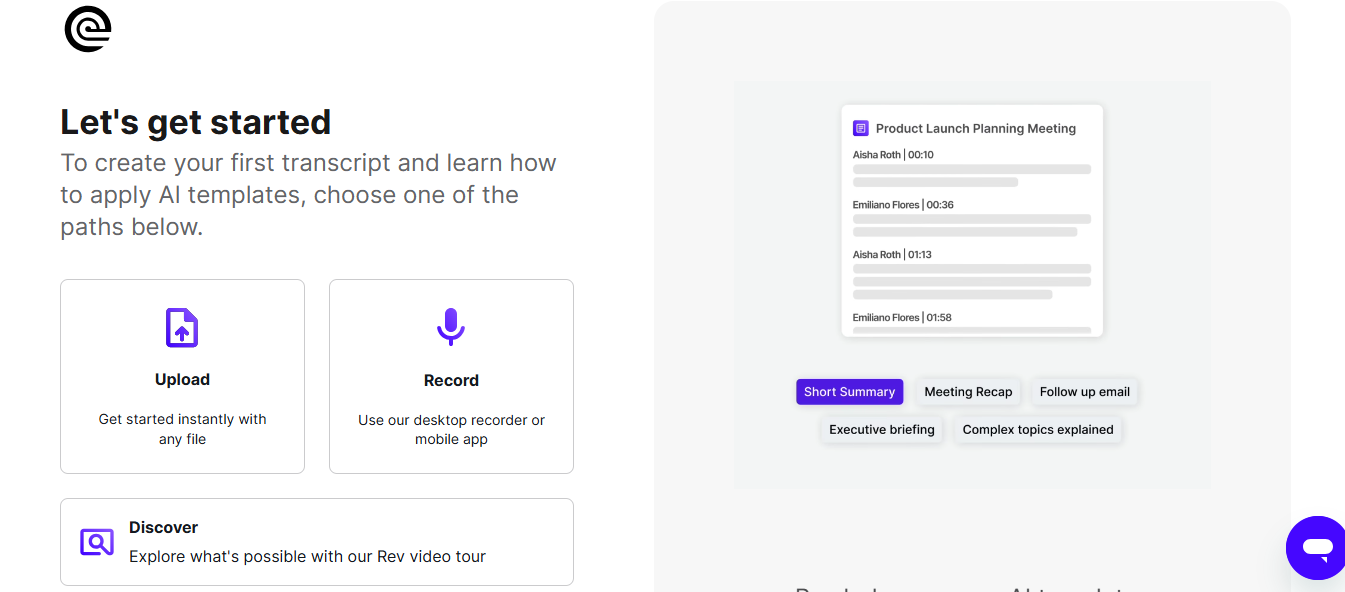The image size is (1345, 592).
Task: Select the Meeting Recap template
Action: coord(968,392)
